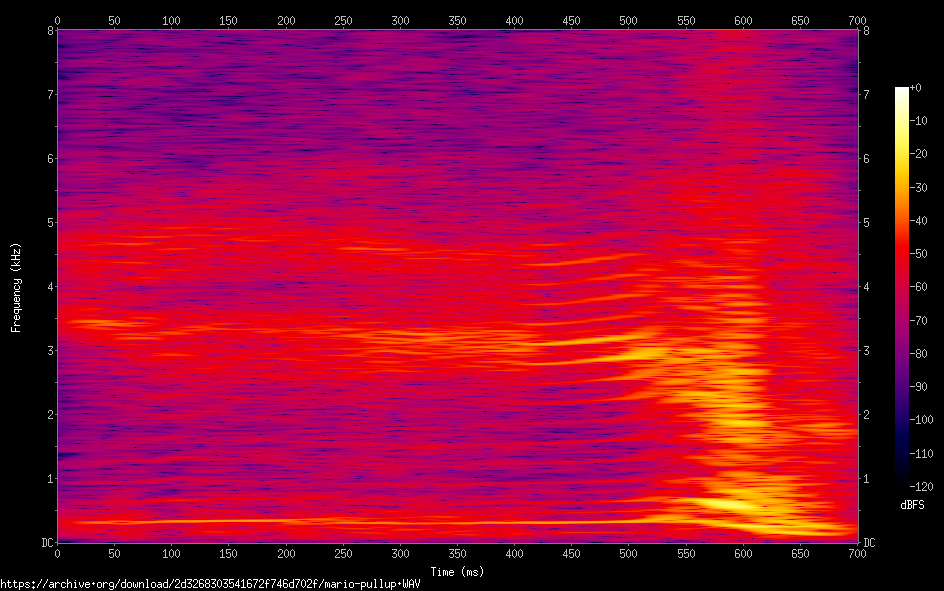Click the -60 value on the color scale
Image resolution: width=944 pixels, height=591 pixels.
[918, 288]
